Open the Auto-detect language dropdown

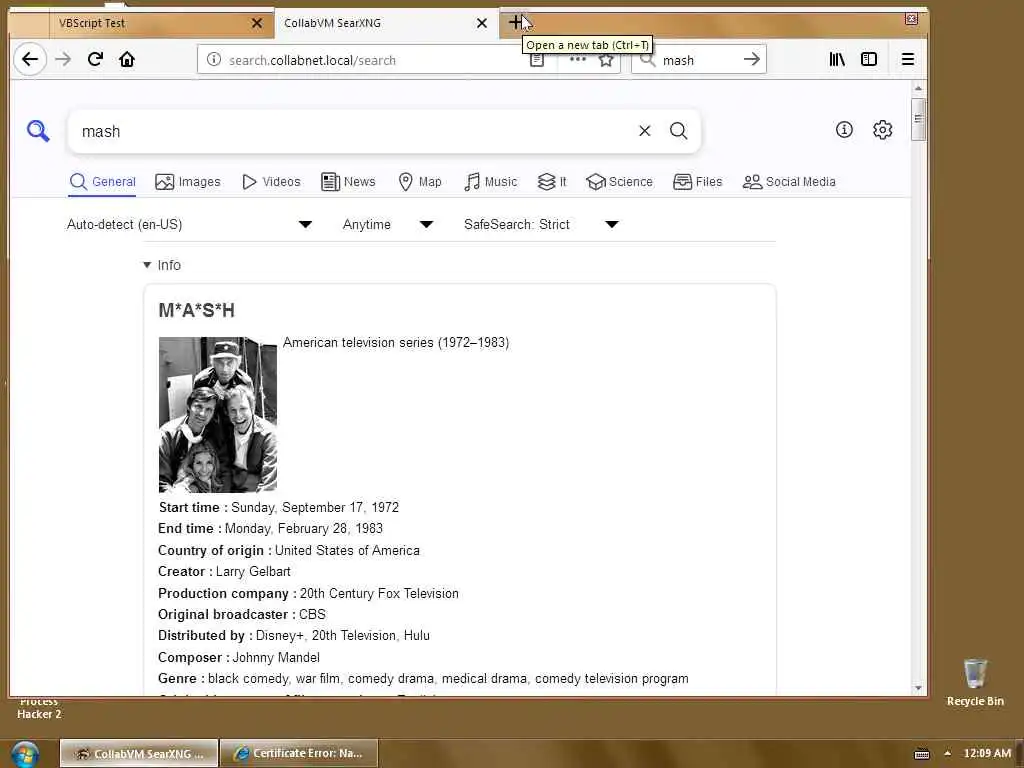[189, 225]
